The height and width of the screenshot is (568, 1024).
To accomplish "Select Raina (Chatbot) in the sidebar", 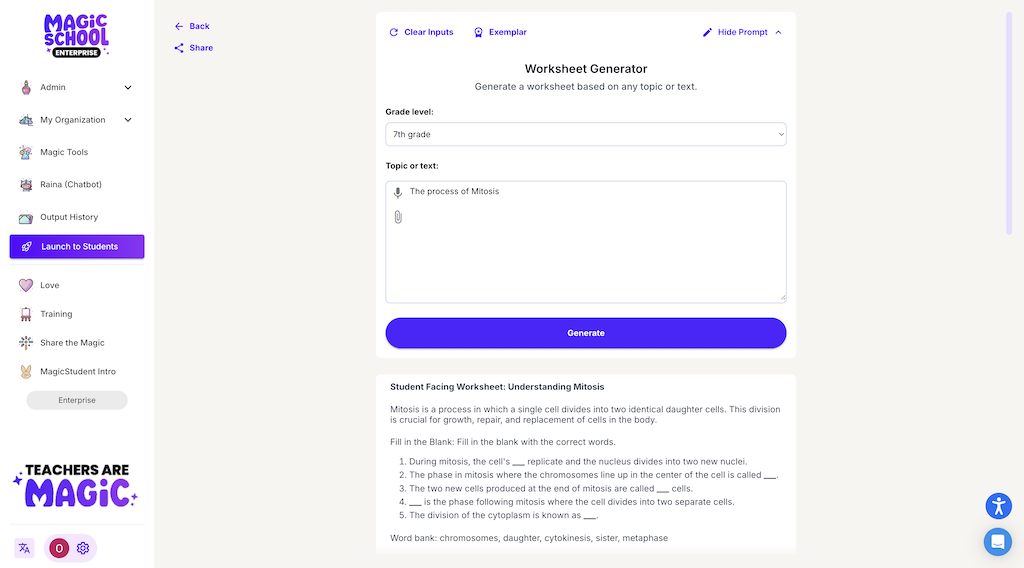I will (x=70, y=185).
